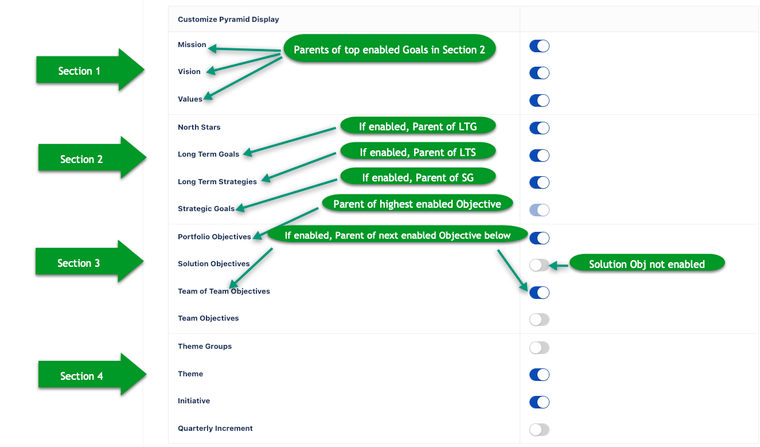Click the Long Term Strategies label

(217, 182)
